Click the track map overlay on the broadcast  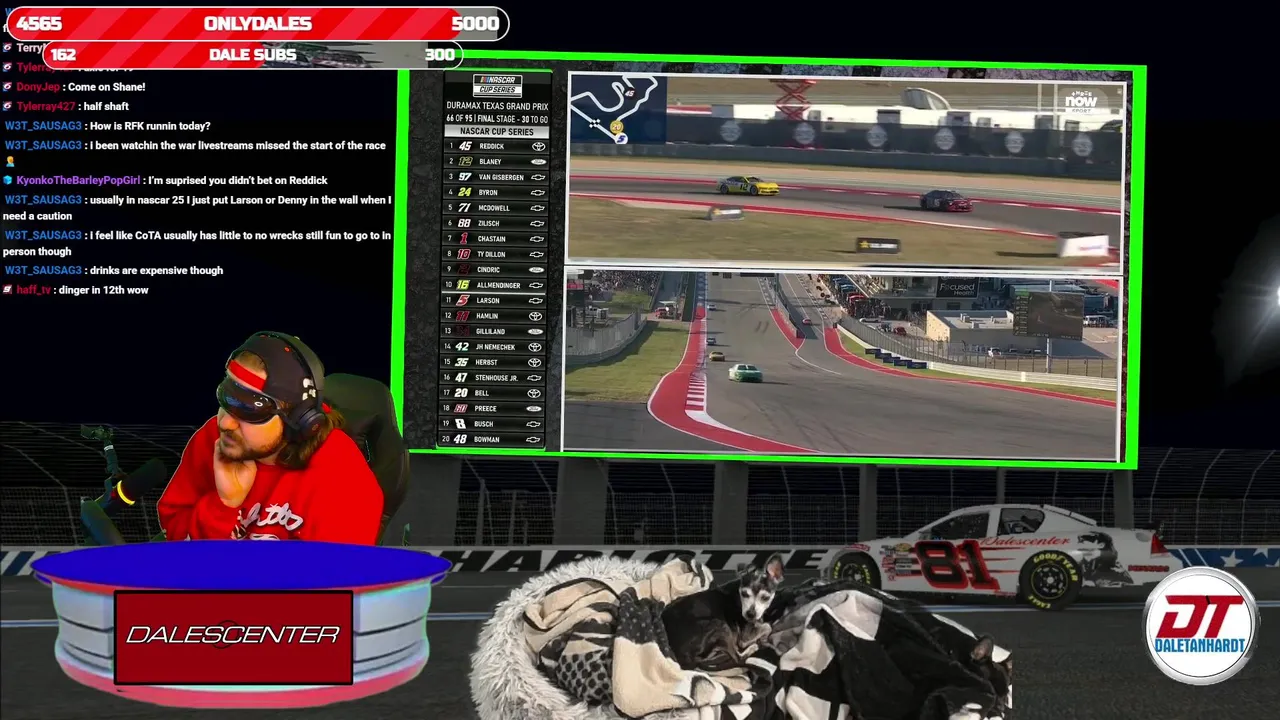coord(618,110)
